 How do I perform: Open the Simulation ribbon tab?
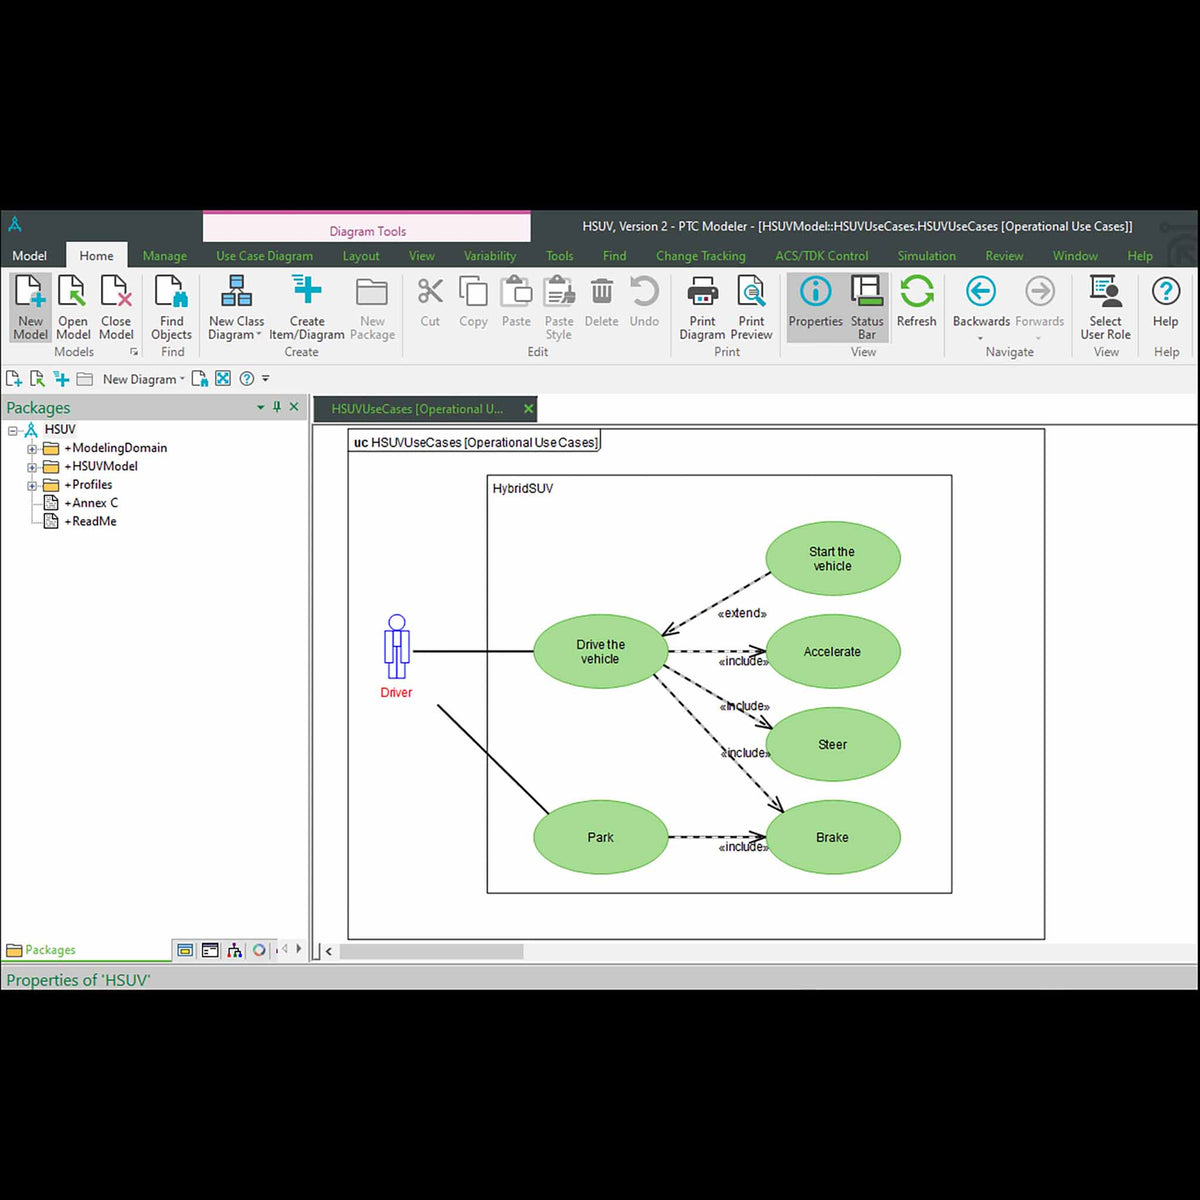tap(926, 256)
